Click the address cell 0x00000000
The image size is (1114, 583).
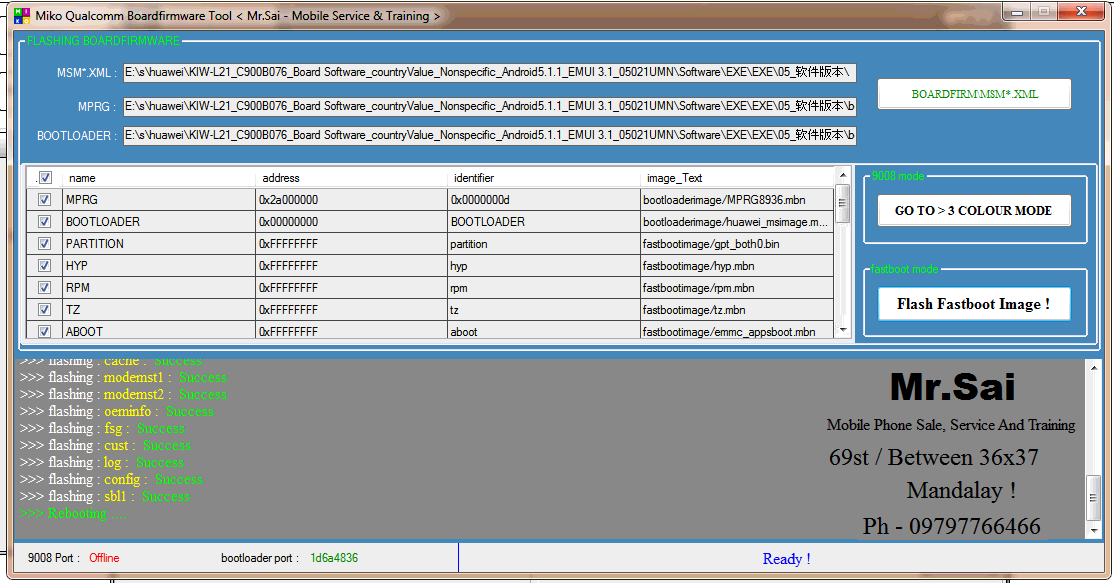[x=352, y=222]
